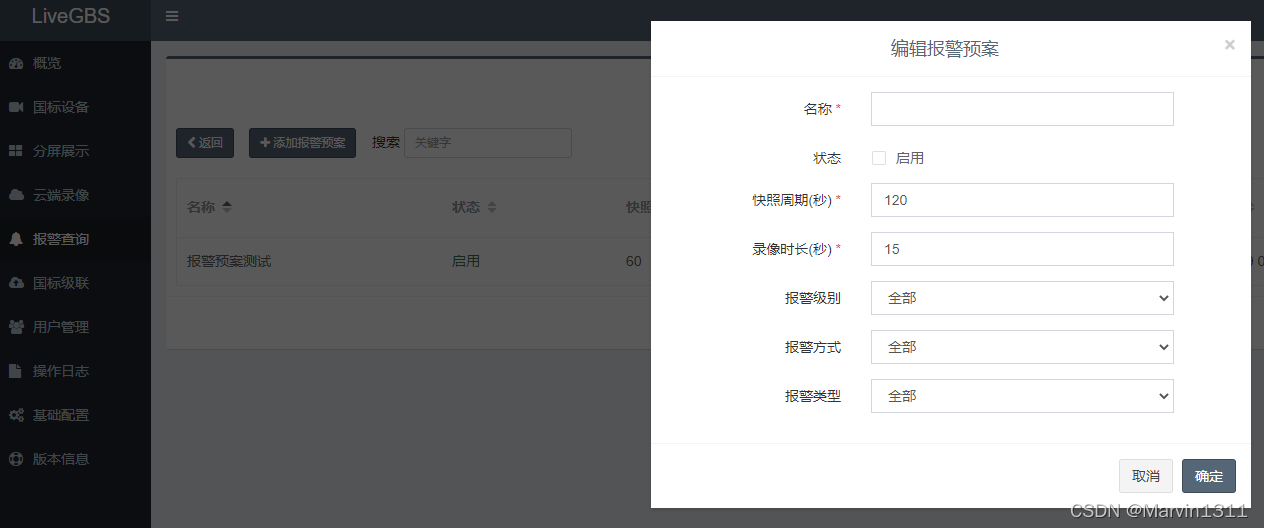Open 国标设备 menu item

point(75,107)
